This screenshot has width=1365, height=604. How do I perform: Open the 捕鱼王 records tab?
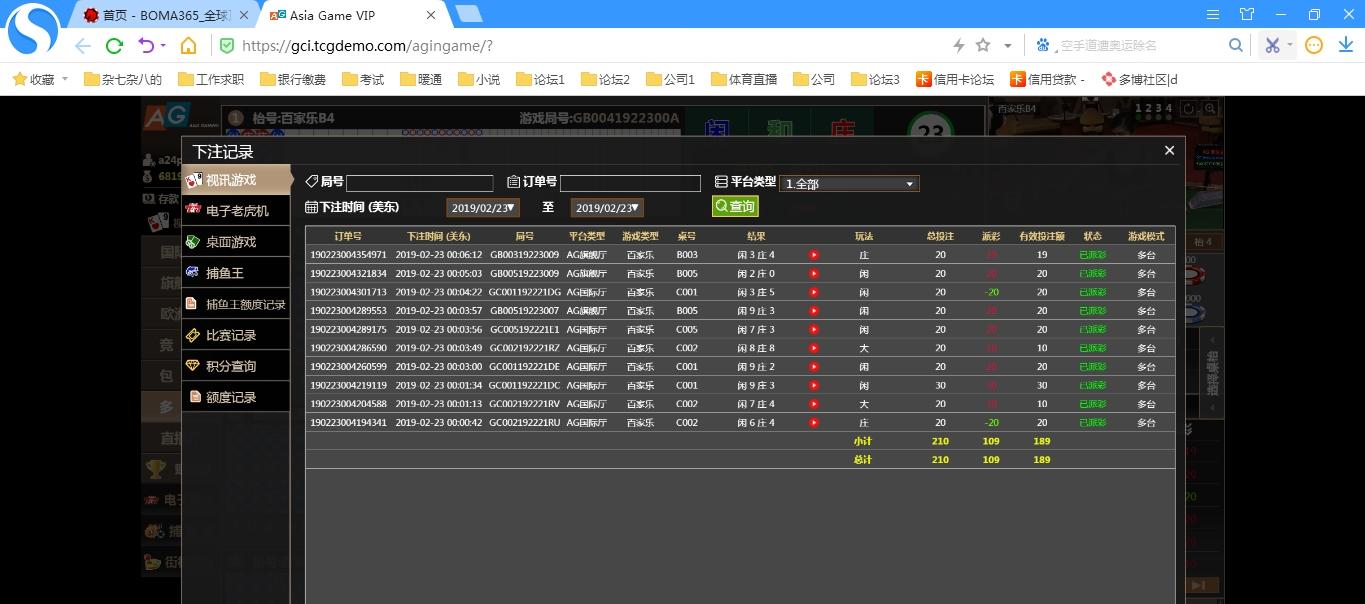click(x=236, y=273)
